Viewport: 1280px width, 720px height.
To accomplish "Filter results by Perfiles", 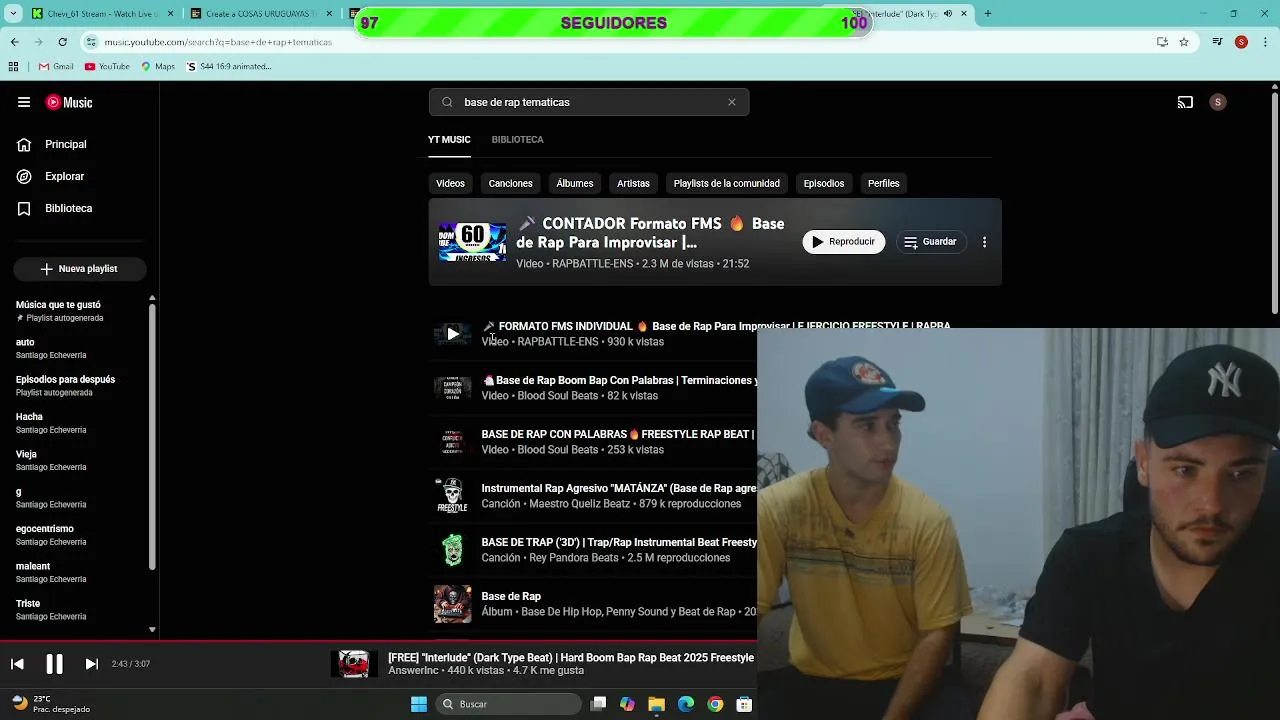I will tap(884, 183).
